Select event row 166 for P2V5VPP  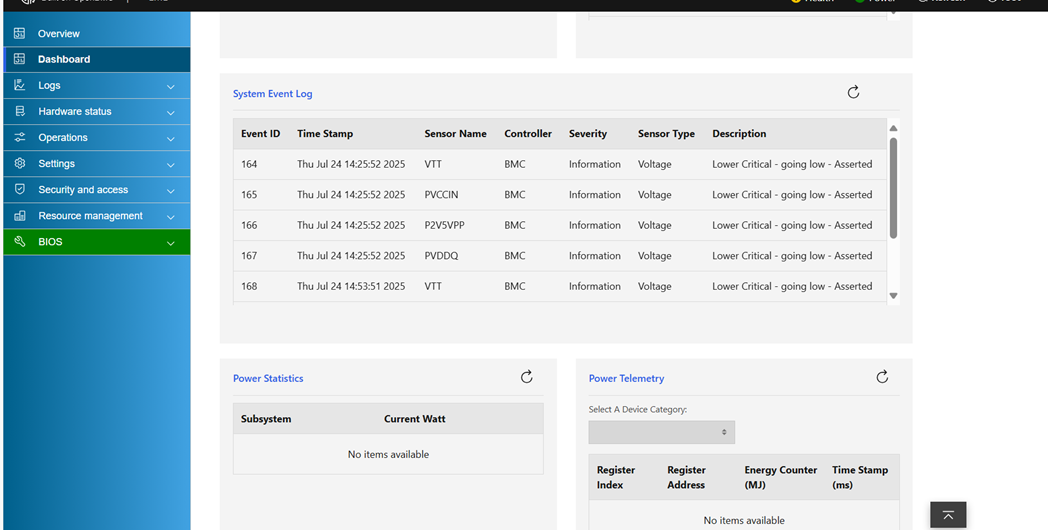pos(558,225)
